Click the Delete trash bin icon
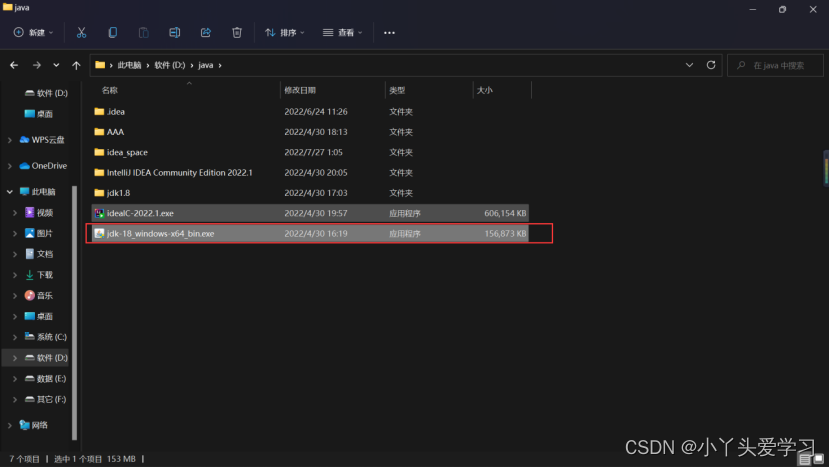Screen dimensions: 830x467 coord(237,33)
